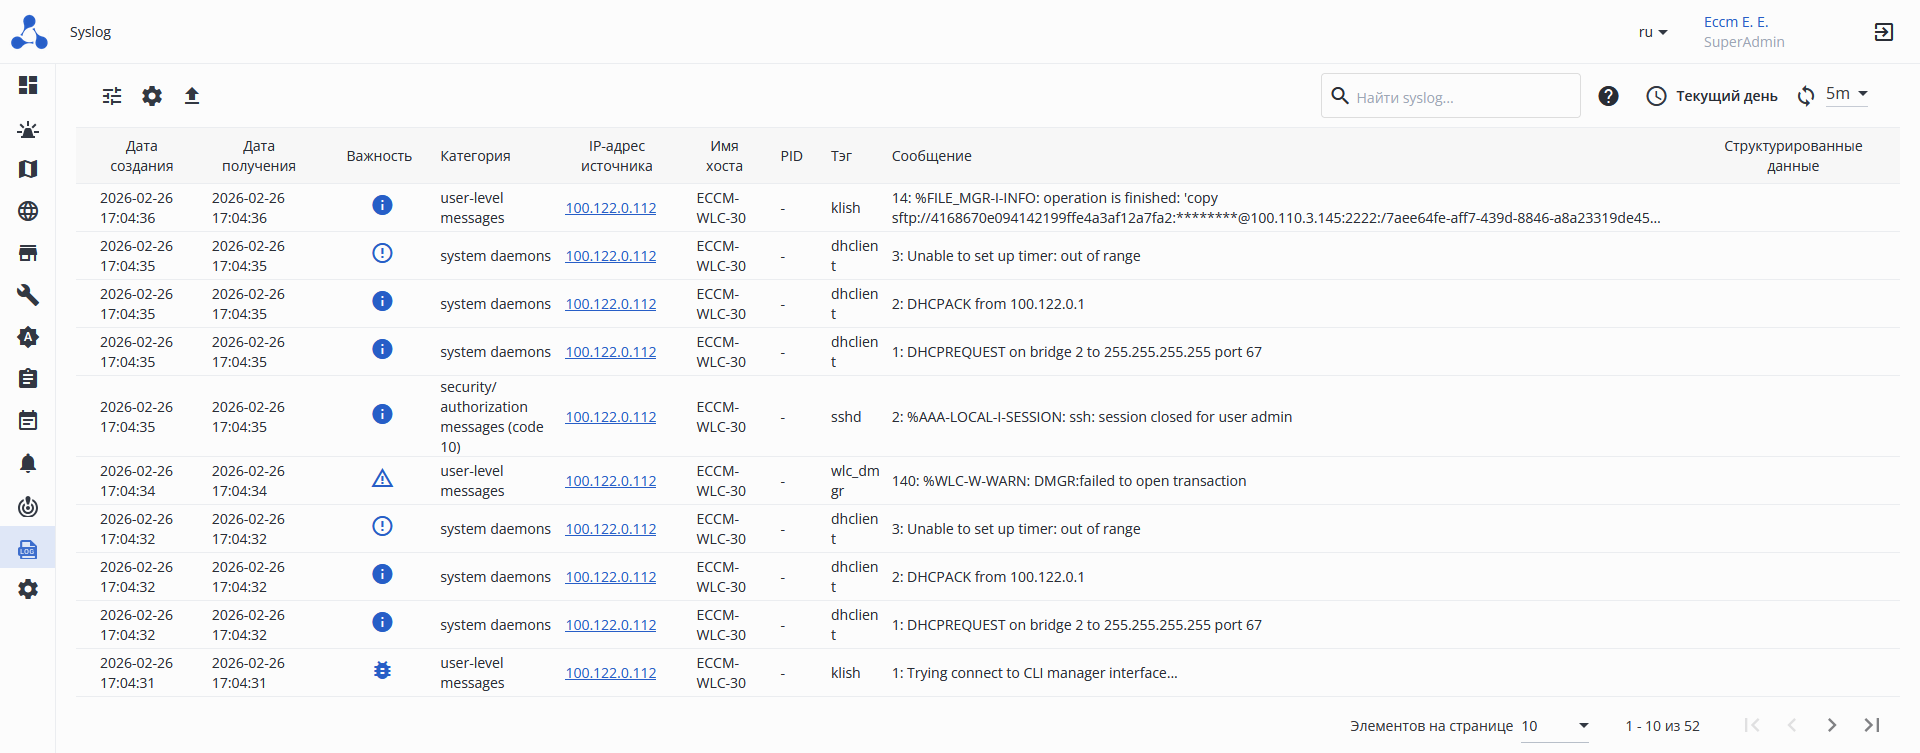Open the filter settings sliders icon
The image size is (1920, 753).
[x=112, y=96]
